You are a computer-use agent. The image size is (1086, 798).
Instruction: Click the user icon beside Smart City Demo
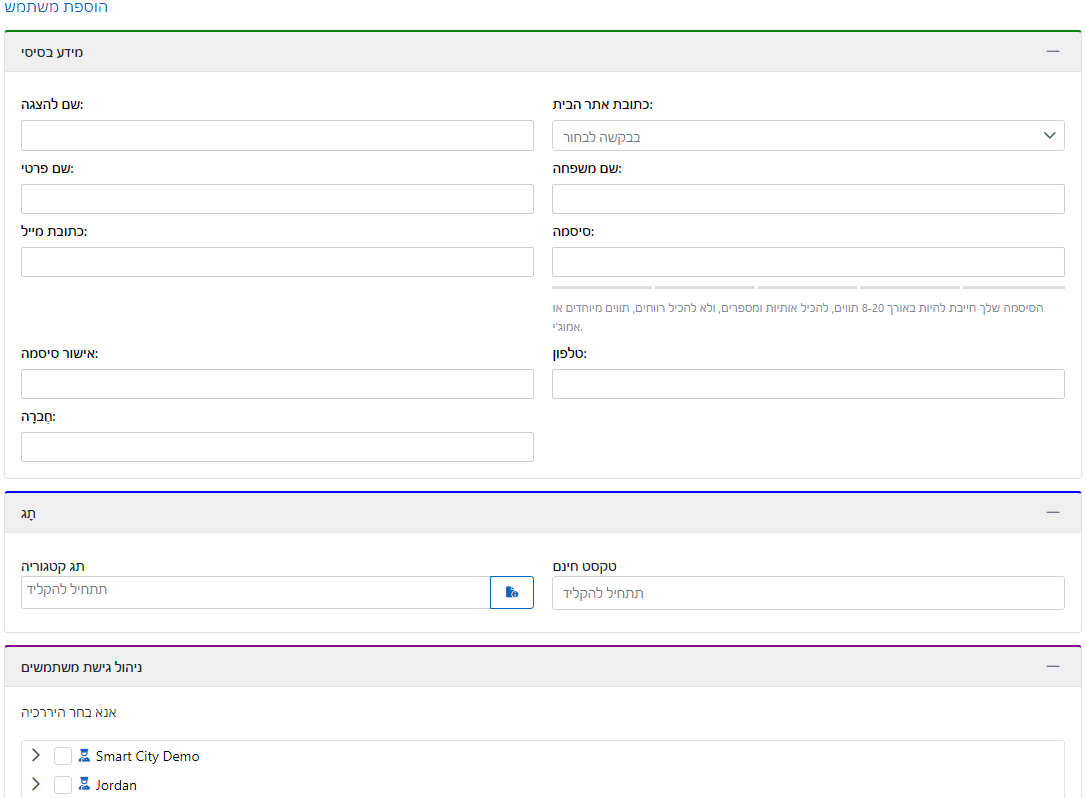tap(84, 756)
